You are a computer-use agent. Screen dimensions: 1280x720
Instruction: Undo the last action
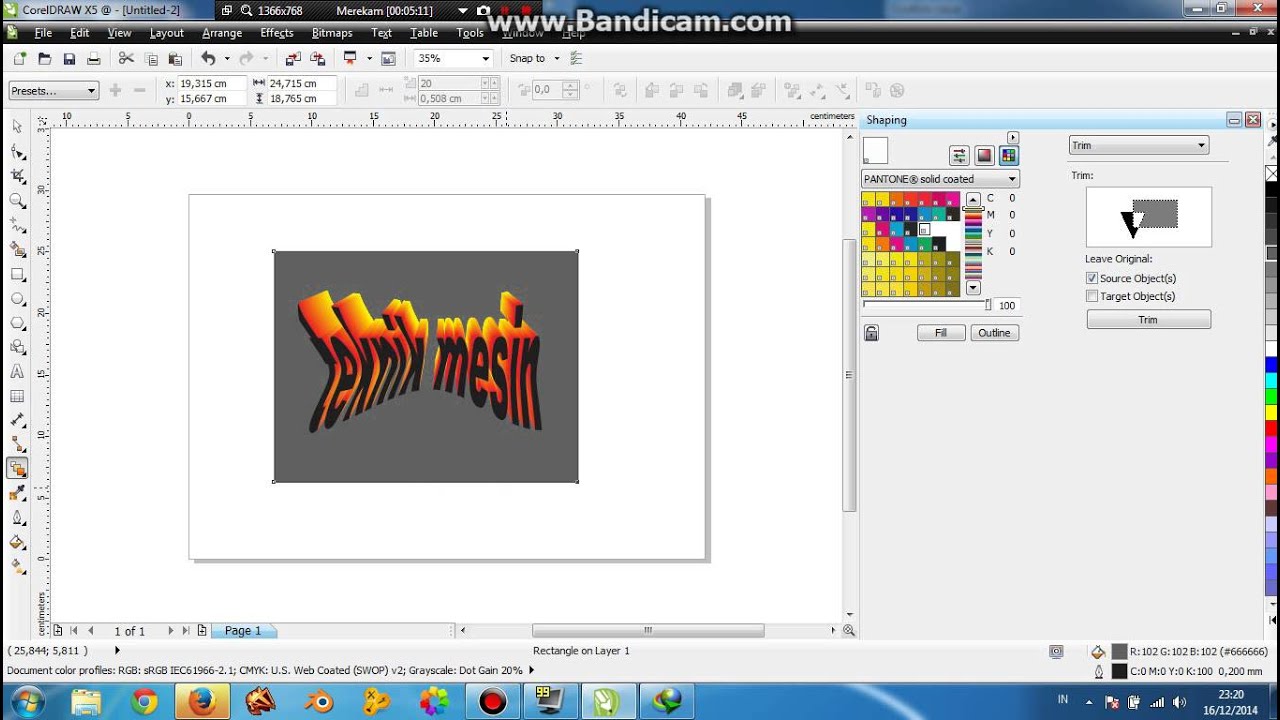208,59
